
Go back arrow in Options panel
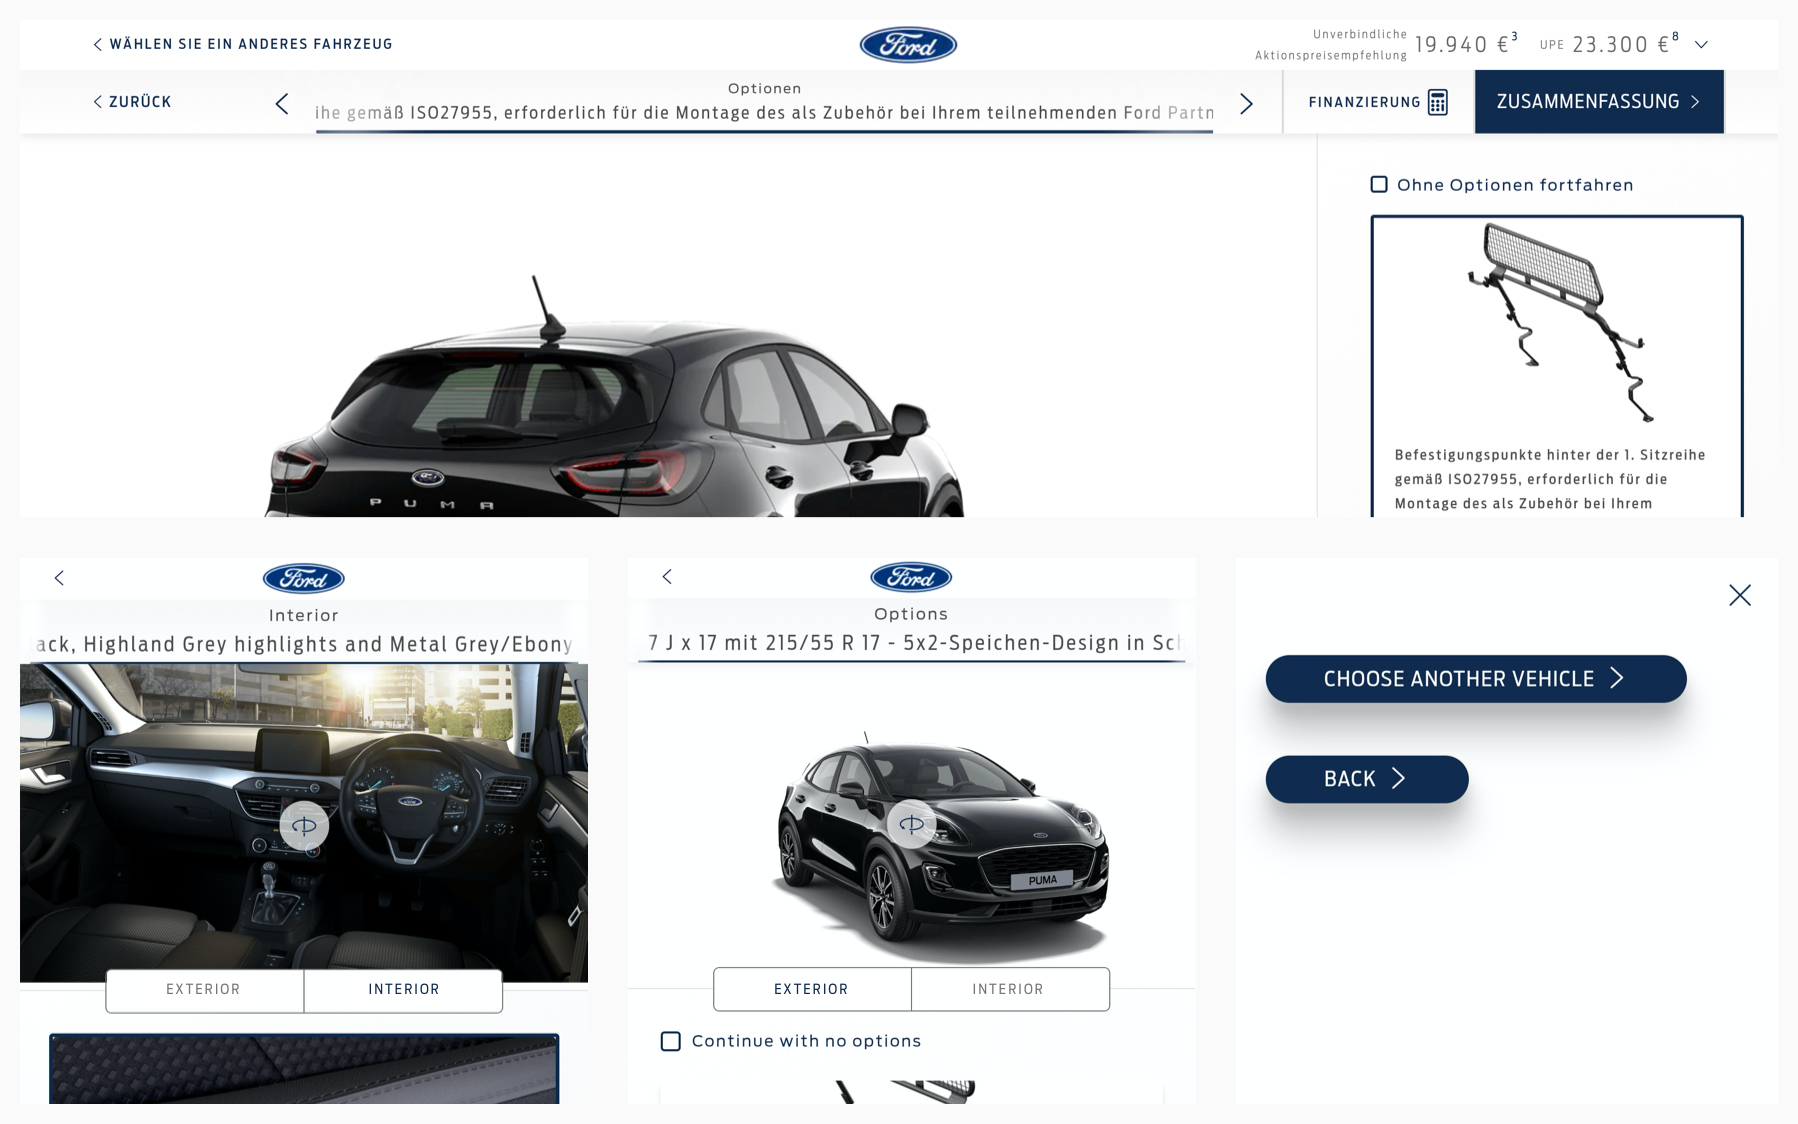(667, 577)
